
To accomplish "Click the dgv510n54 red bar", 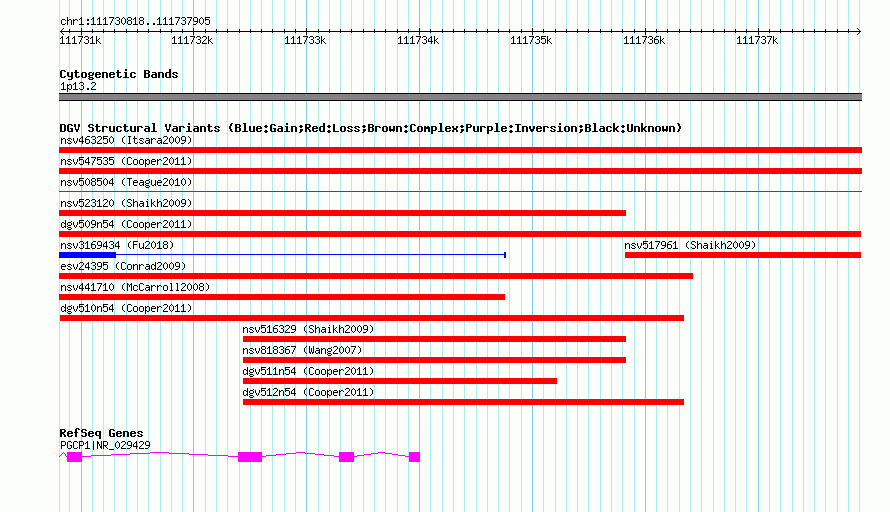I will pyautogui.click(x=372, y=318).
